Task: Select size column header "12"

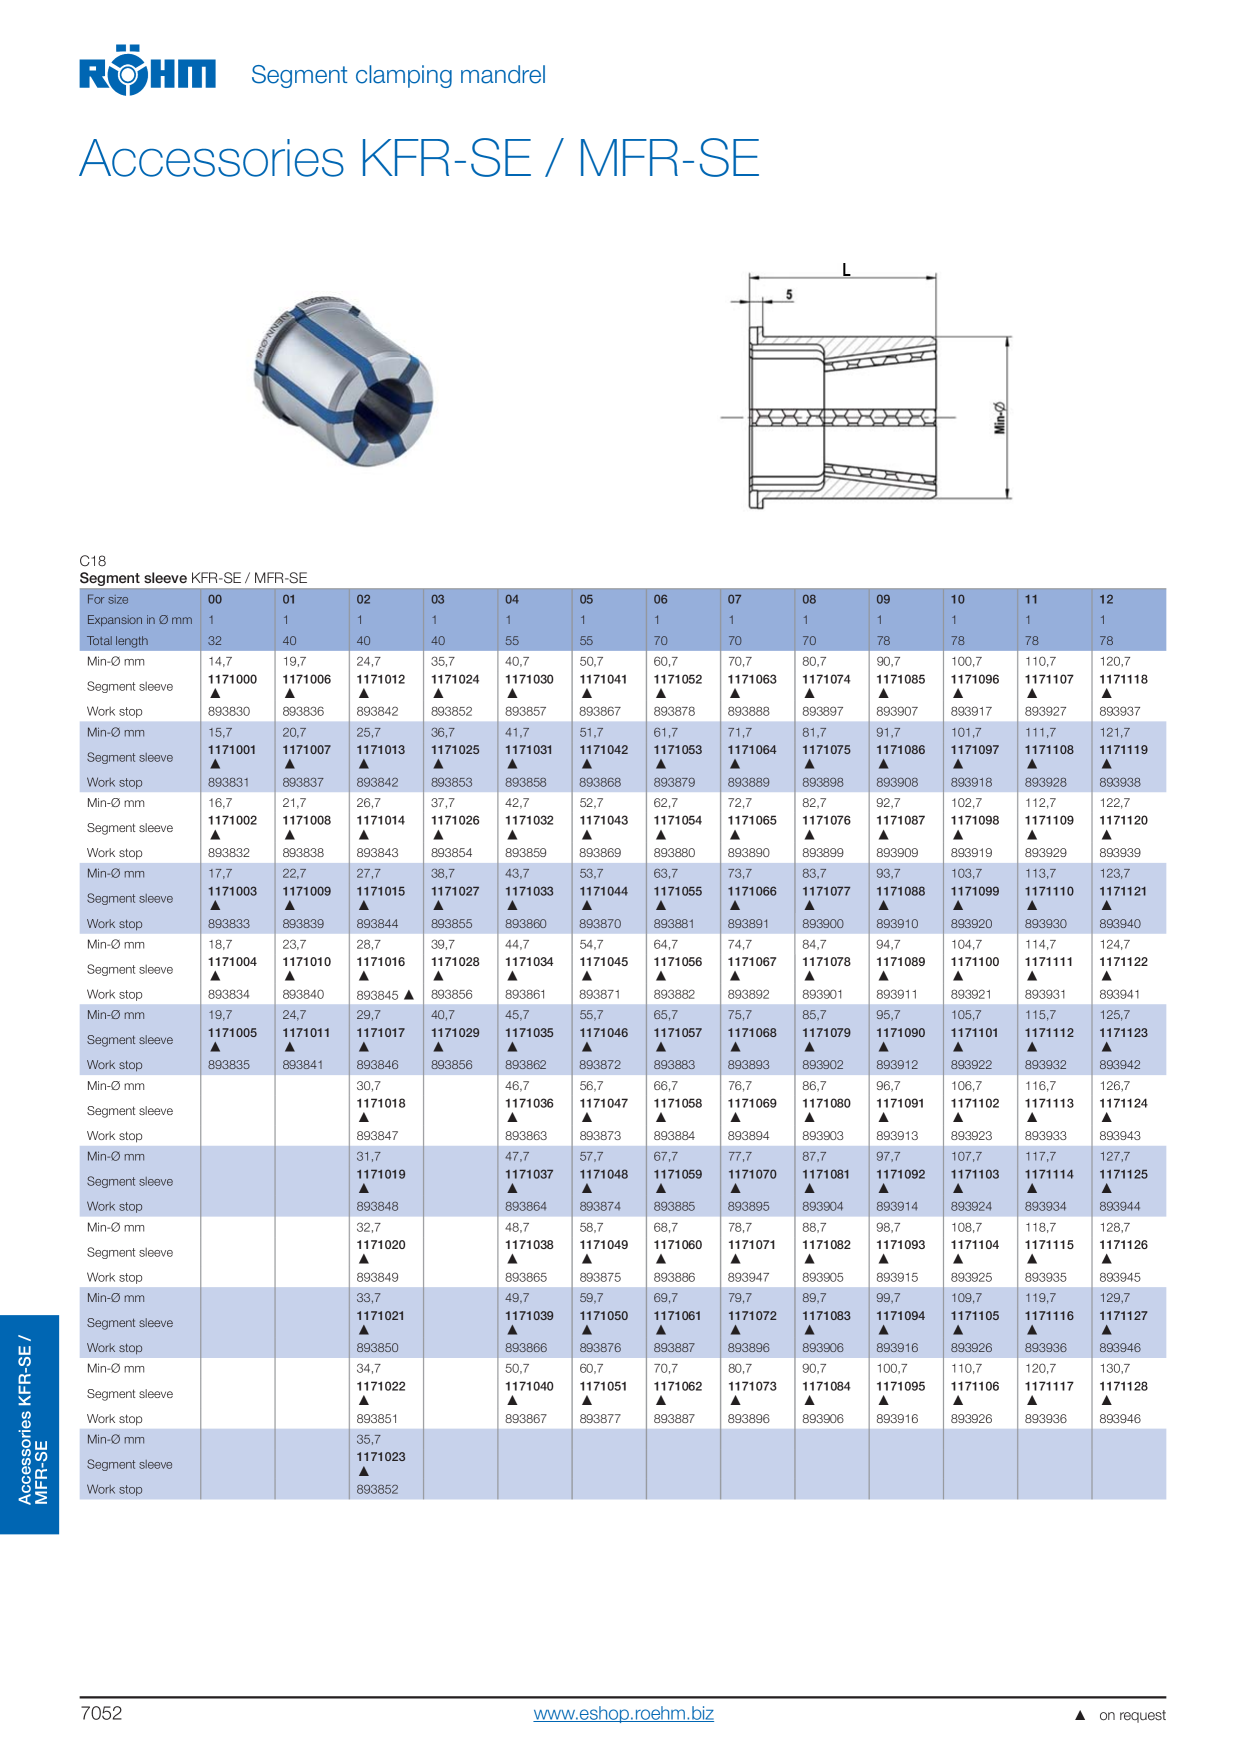Action: [x=1106, y=600]
